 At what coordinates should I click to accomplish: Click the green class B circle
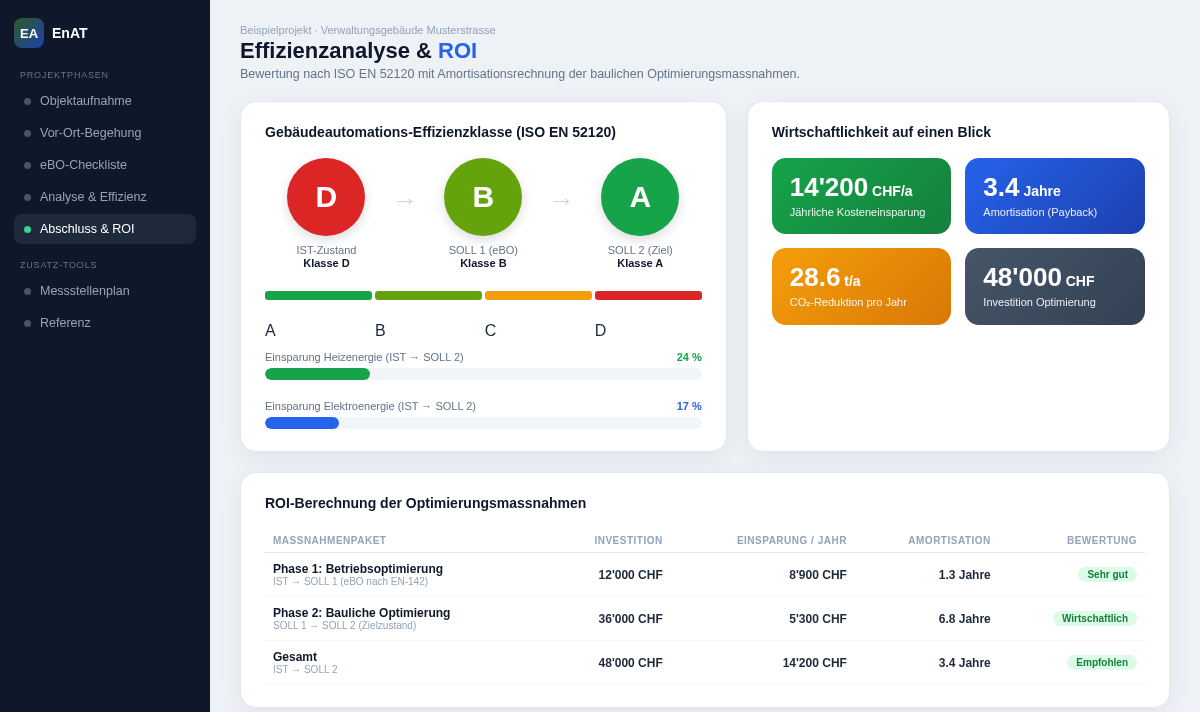[483, 197]
